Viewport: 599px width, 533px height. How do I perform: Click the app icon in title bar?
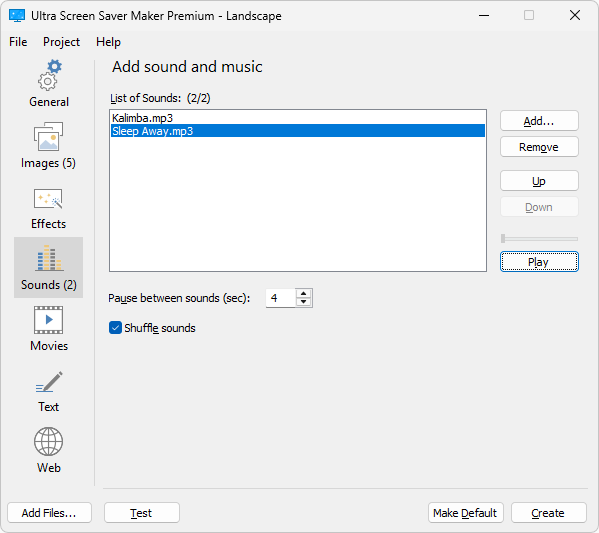tap(17, 16)
